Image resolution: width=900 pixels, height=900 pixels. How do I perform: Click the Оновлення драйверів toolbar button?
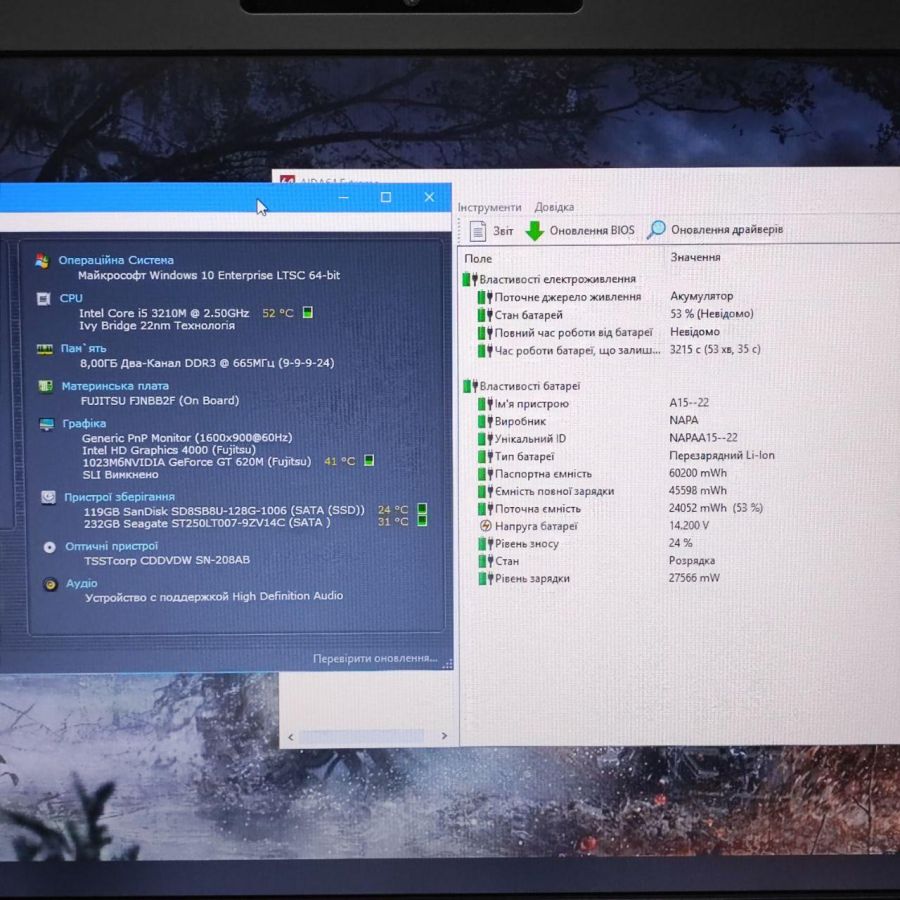coord(715,230)
